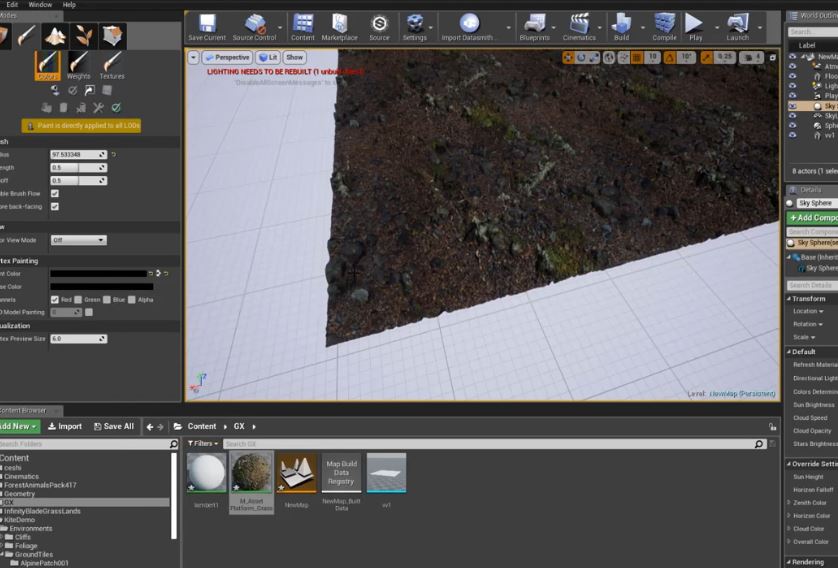This screenshot has height=568, width=838.
Task: Open the Window menu
Action: [40, 5]
